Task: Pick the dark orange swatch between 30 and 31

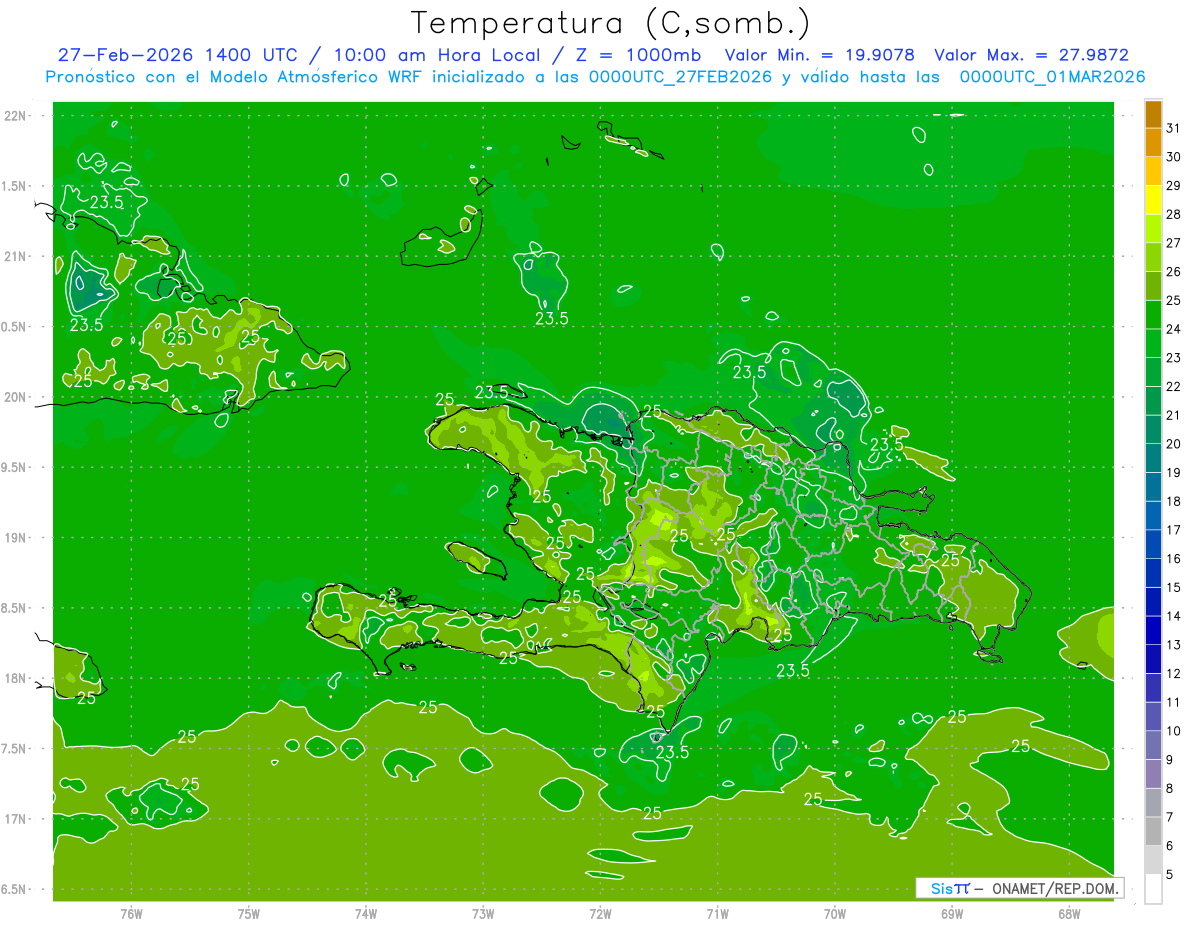Action: pos(1153,143)
